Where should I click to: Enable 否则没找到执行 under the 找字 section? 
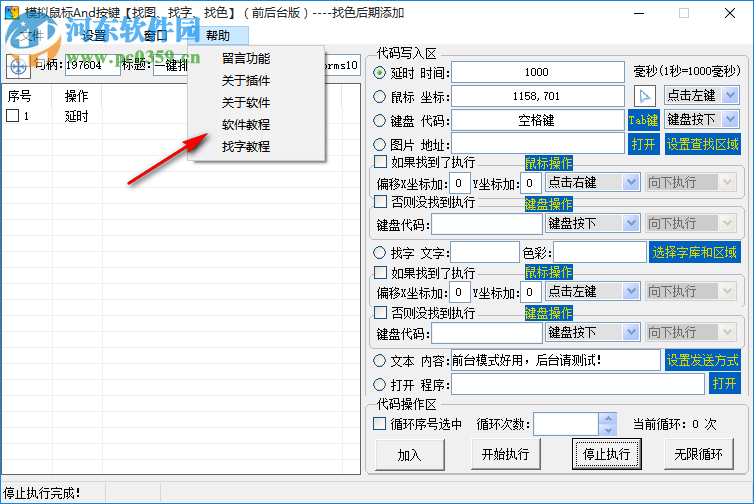point(380,313)
